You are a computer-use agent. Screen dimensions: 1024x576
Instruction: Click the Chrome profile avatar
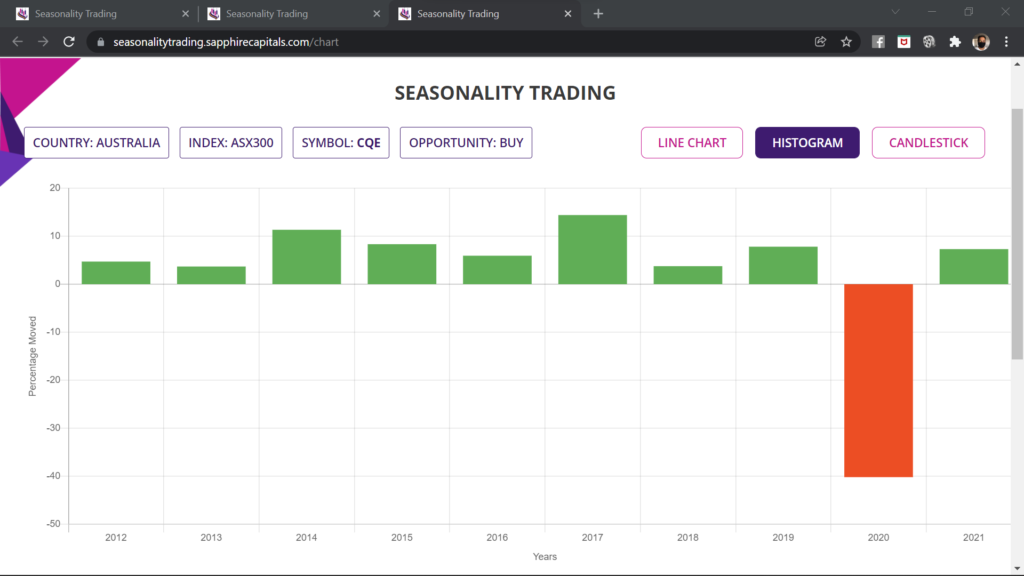[x=981, y=42]
